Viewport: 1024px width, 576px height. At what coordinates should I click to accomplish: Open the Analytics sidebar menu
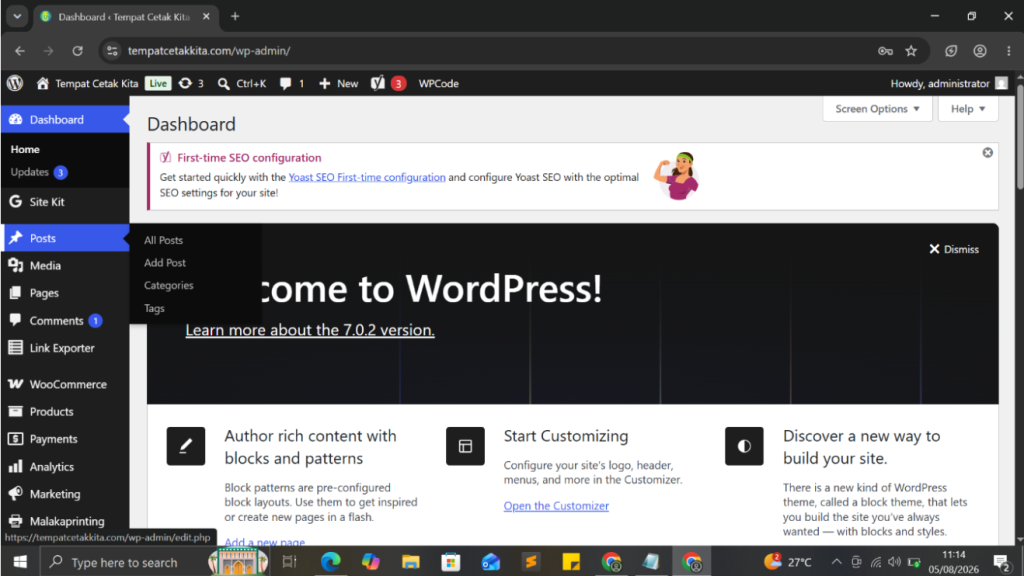point(65,466)
